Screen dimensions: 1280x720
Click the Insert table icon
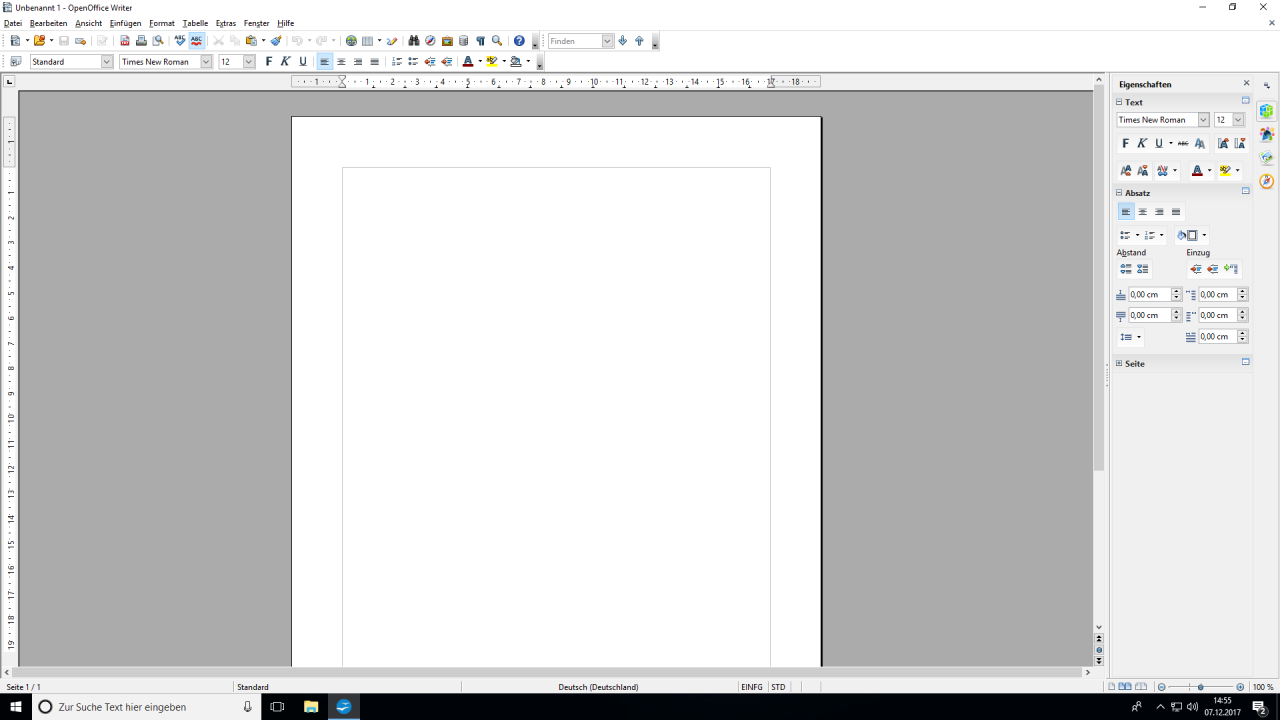368,41
